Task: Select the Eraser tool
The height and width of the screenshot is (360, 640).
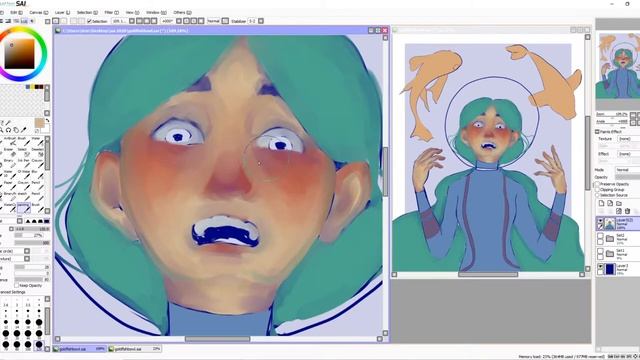Action: click(x=11, y=153)
